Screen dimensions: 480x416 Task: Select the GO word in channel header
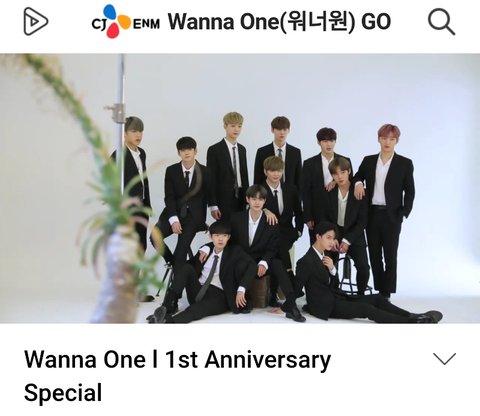[x=376, y=22]
